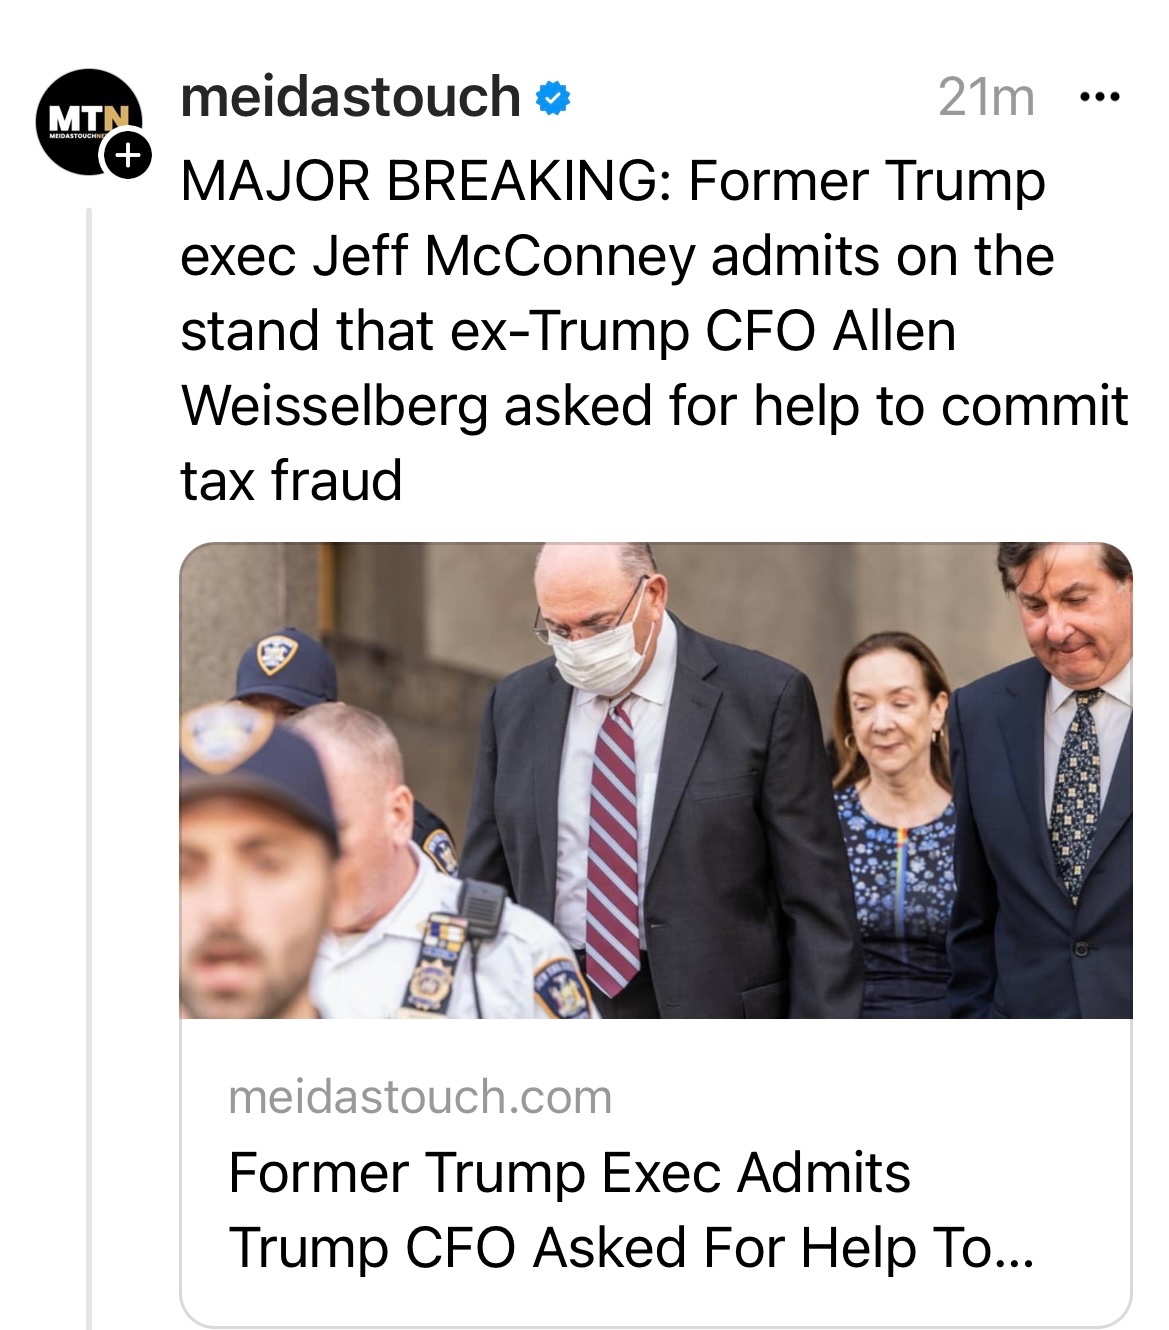
Task: Open the 'Former Trump Exec Admits' headline
Action: click(x=569, y=1172)
